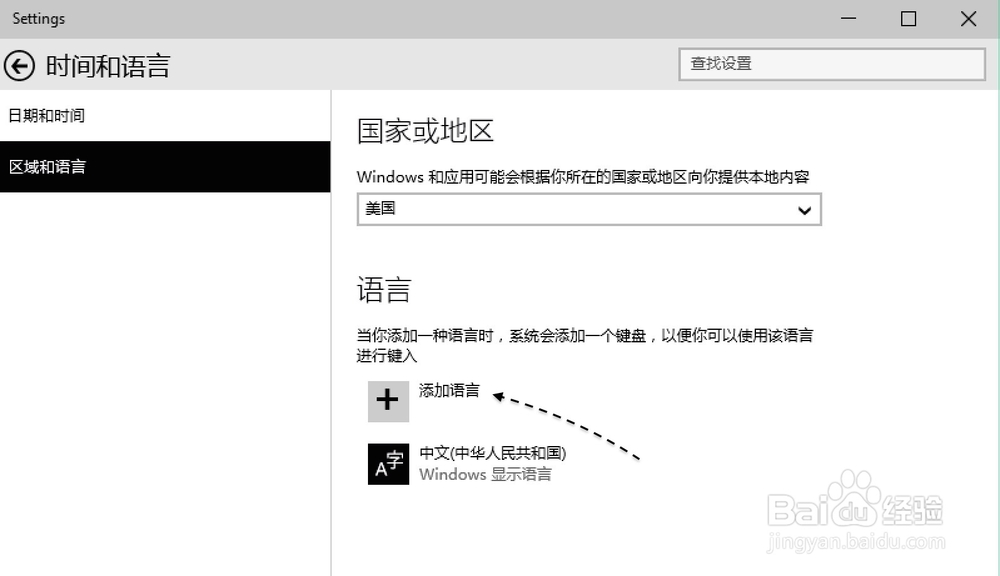Click the Settings label on the title bar

(x=38, y=18)
